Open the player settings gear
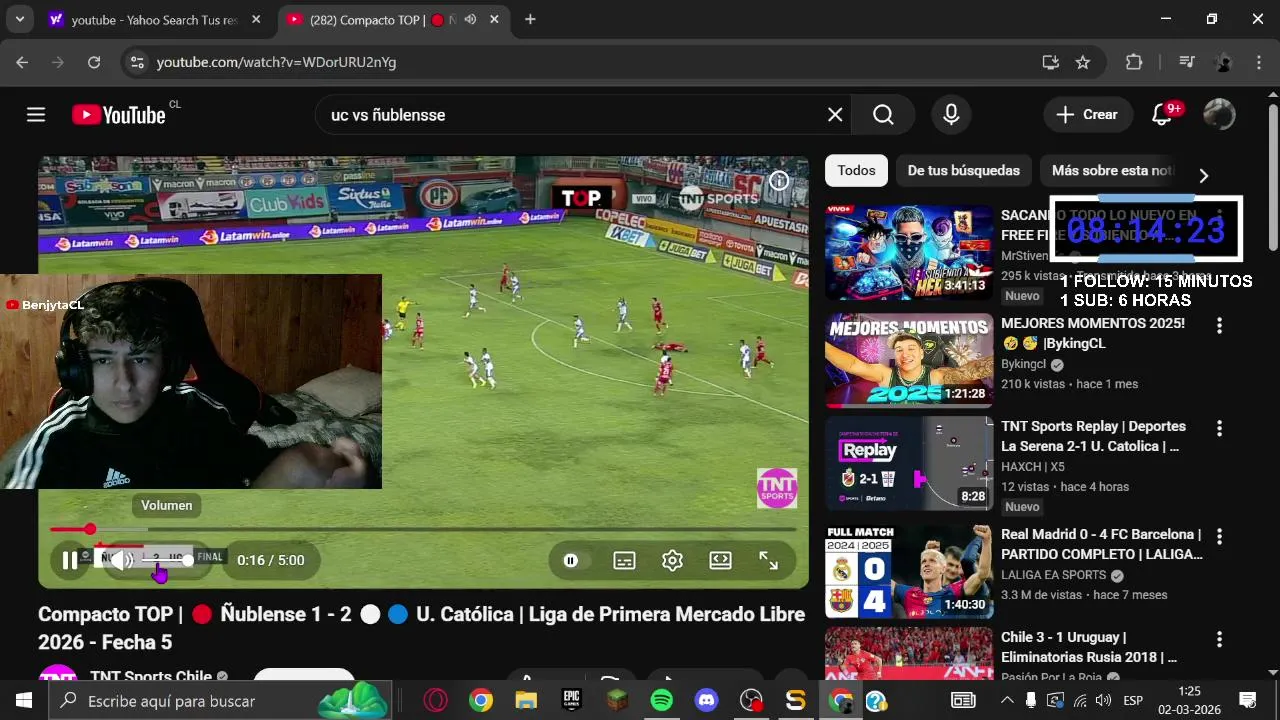 [x=672, y=560]
